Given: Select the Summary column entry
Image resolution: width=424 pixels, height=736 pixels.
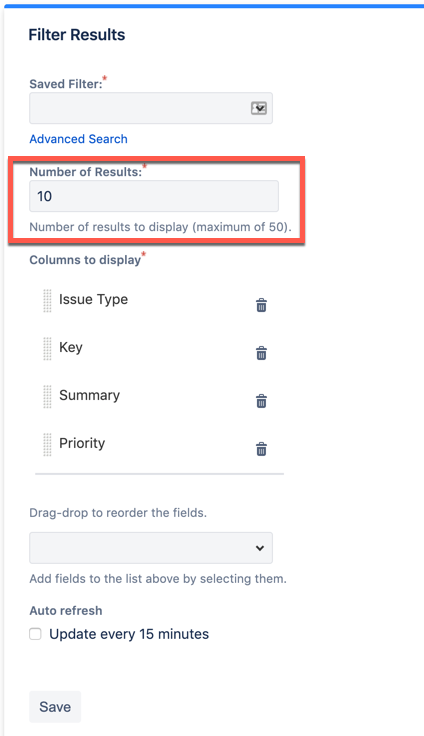Looking at the screenshot, I should tap(89, 395).
